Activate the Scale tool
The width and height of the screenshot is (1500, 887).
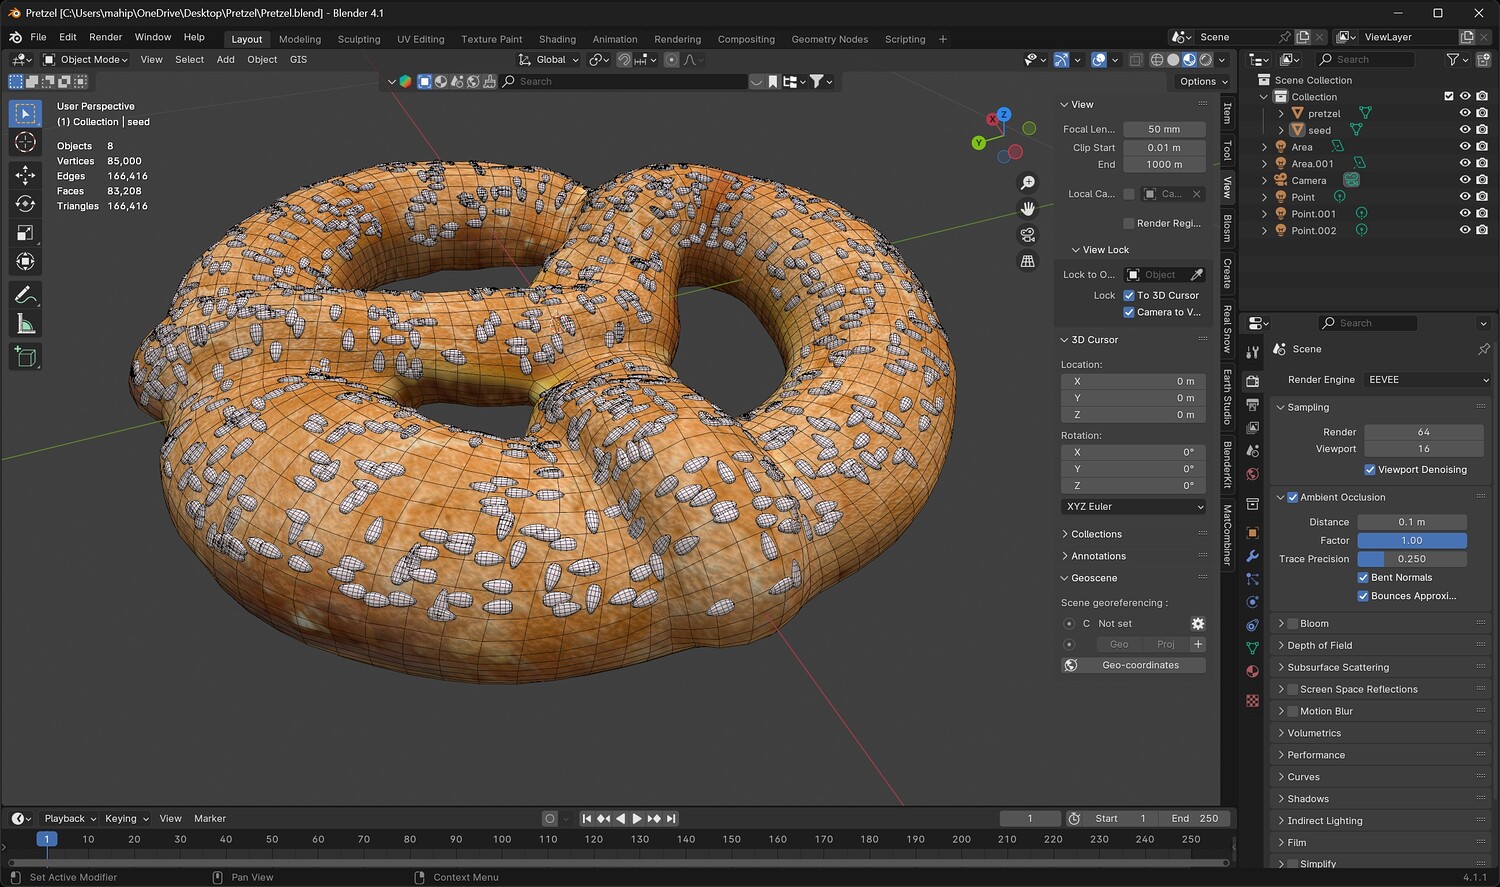[x=26, y=233]
